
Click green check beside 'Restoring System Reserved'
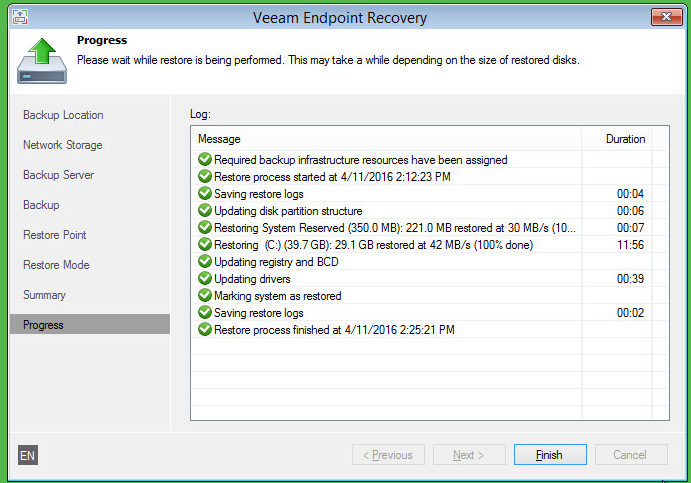(204, 227)
